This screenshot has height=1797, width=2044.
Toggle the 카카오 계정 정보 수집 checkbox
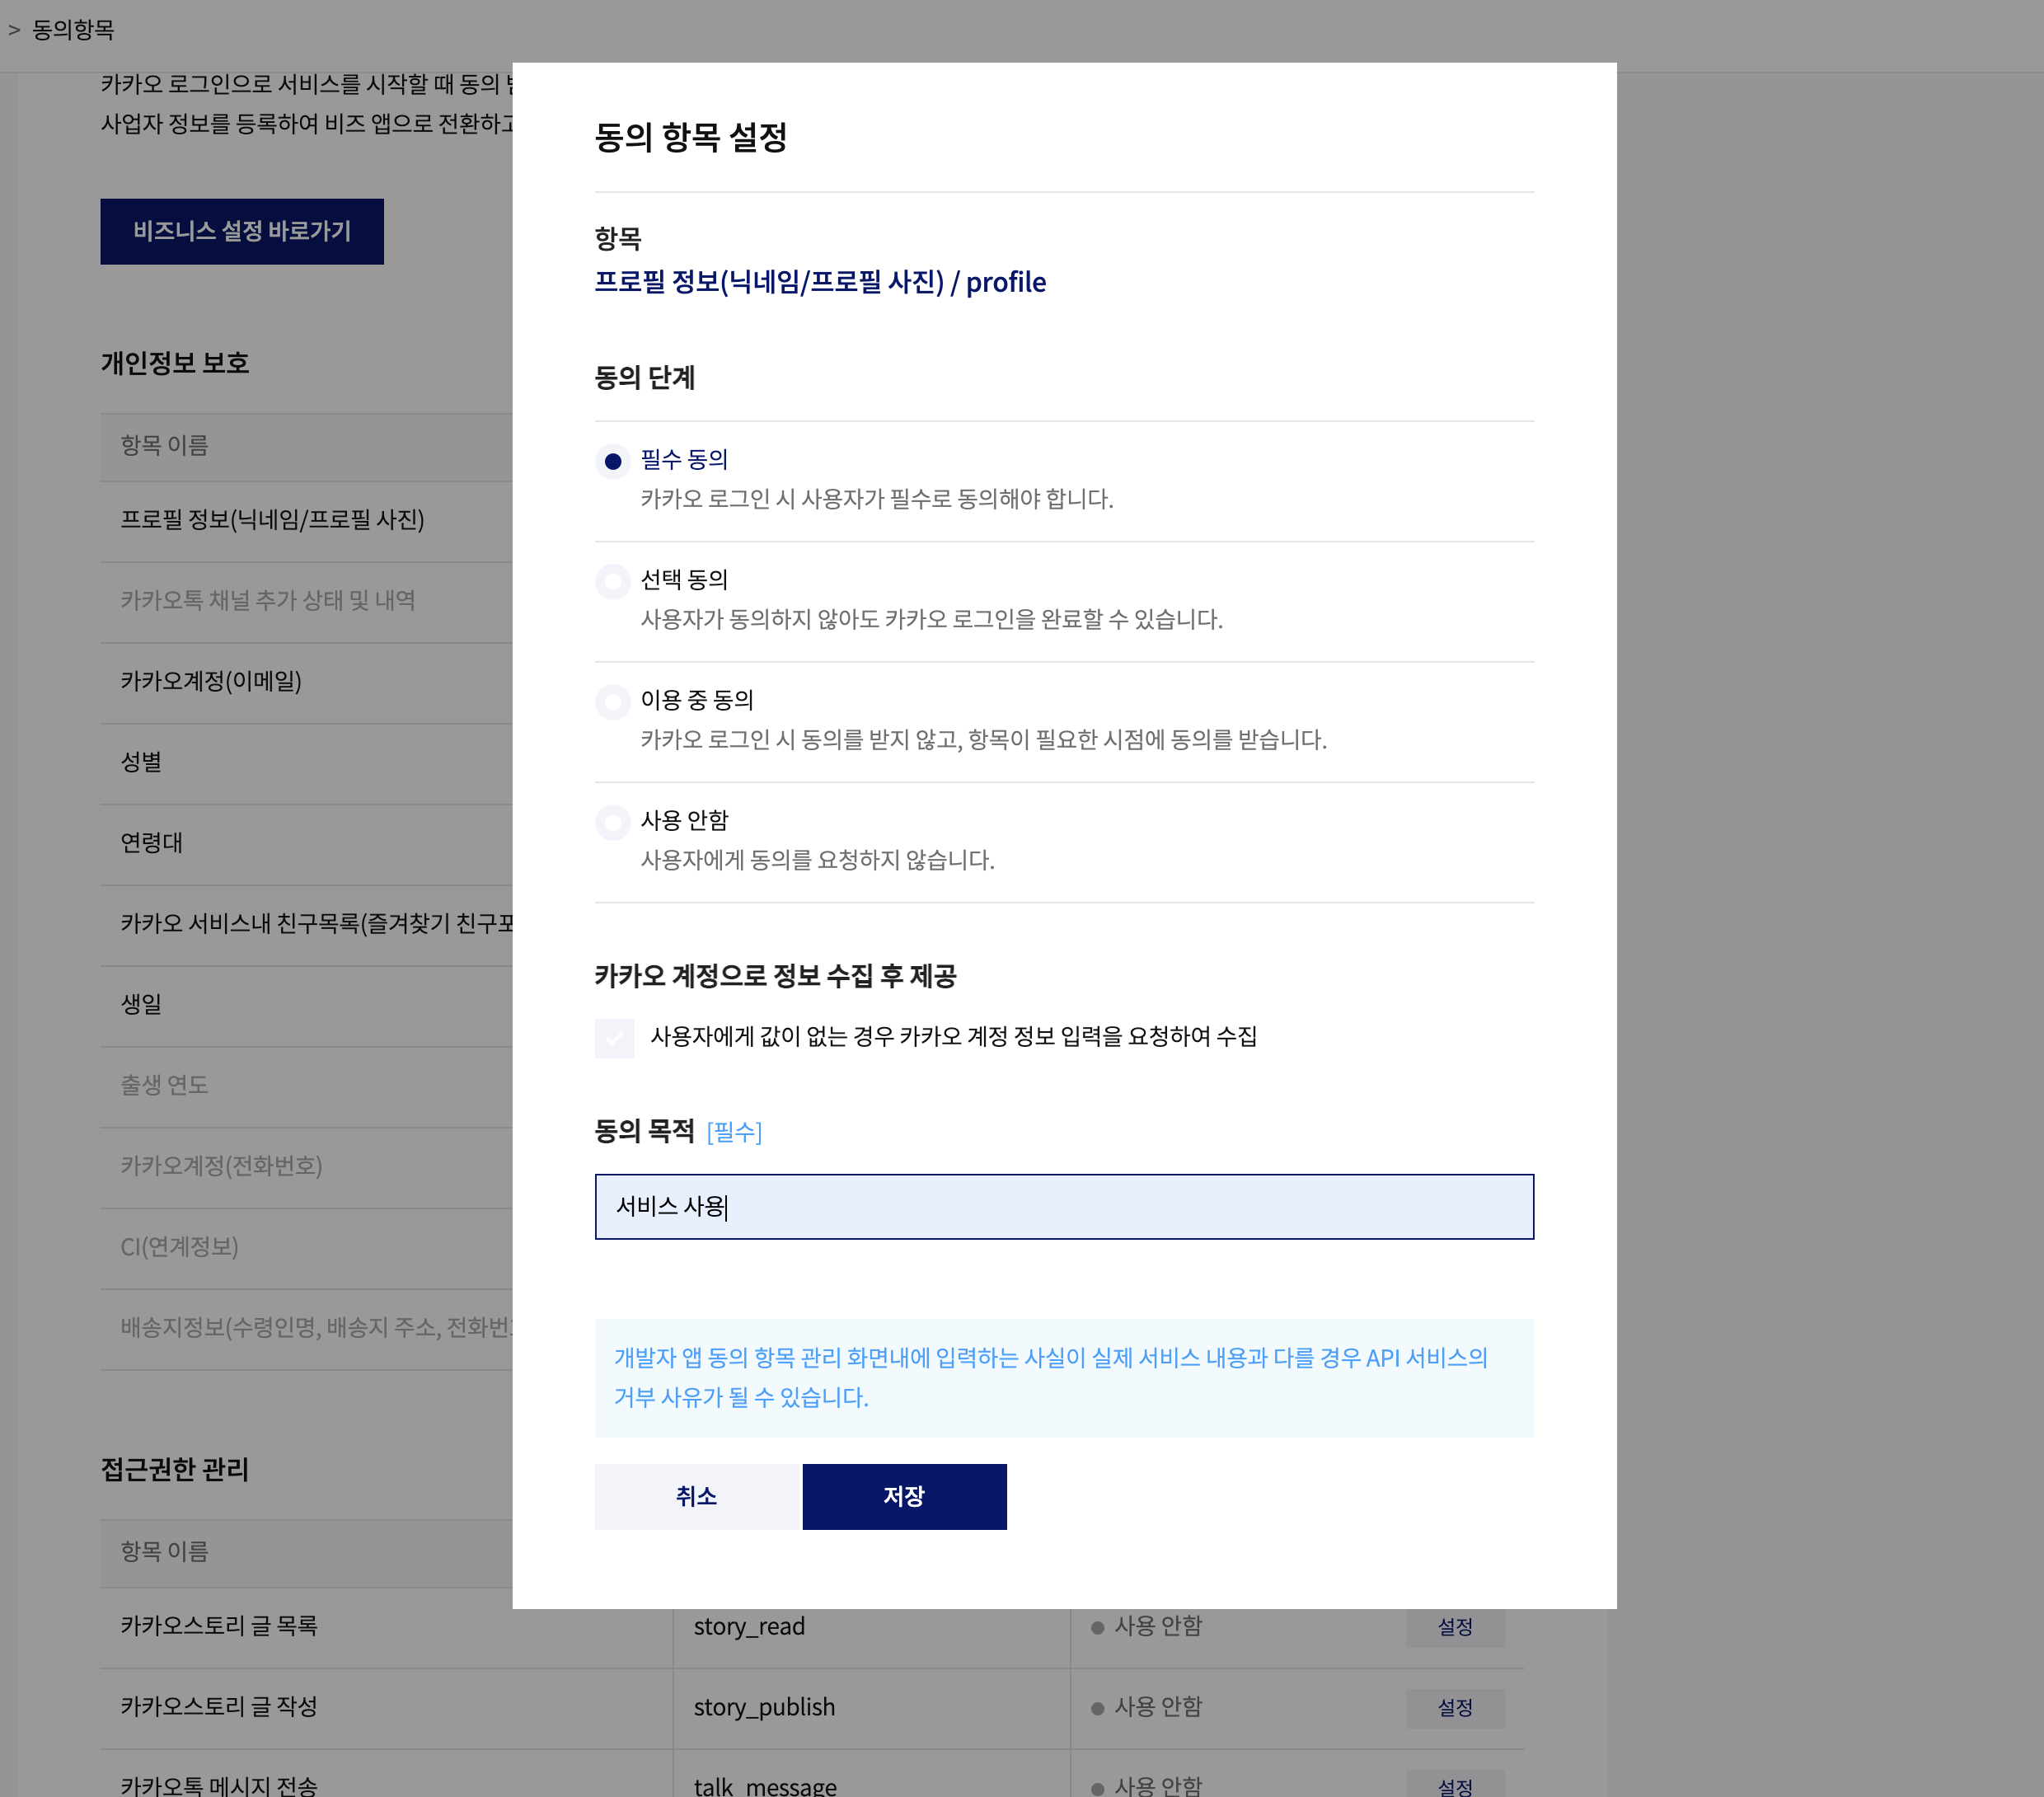614,1038
